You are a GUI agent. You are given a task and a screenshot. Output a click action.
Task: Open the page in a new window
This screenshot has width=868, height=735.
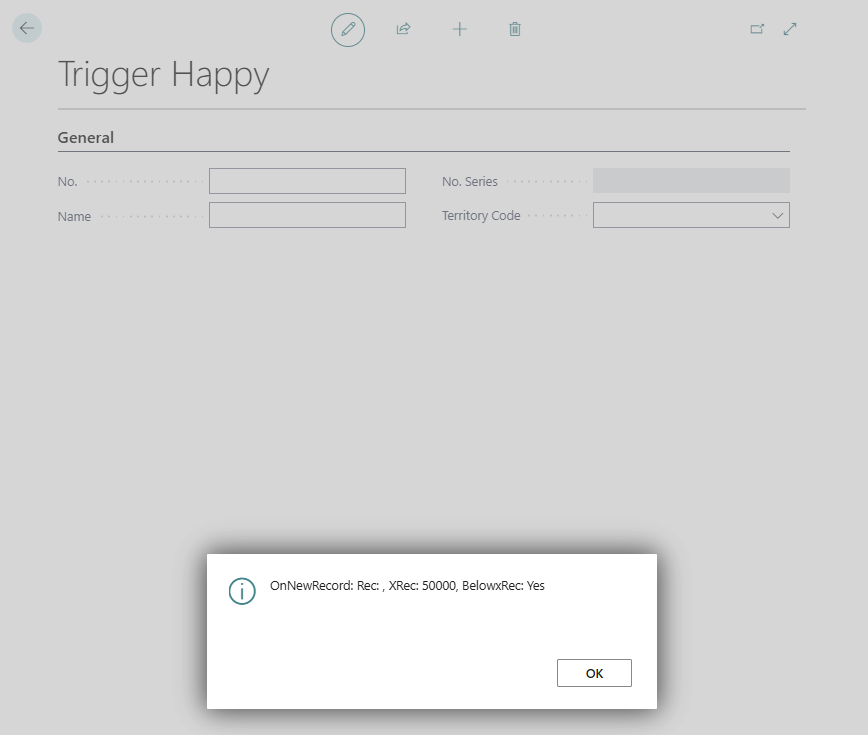tap(758, 29)
